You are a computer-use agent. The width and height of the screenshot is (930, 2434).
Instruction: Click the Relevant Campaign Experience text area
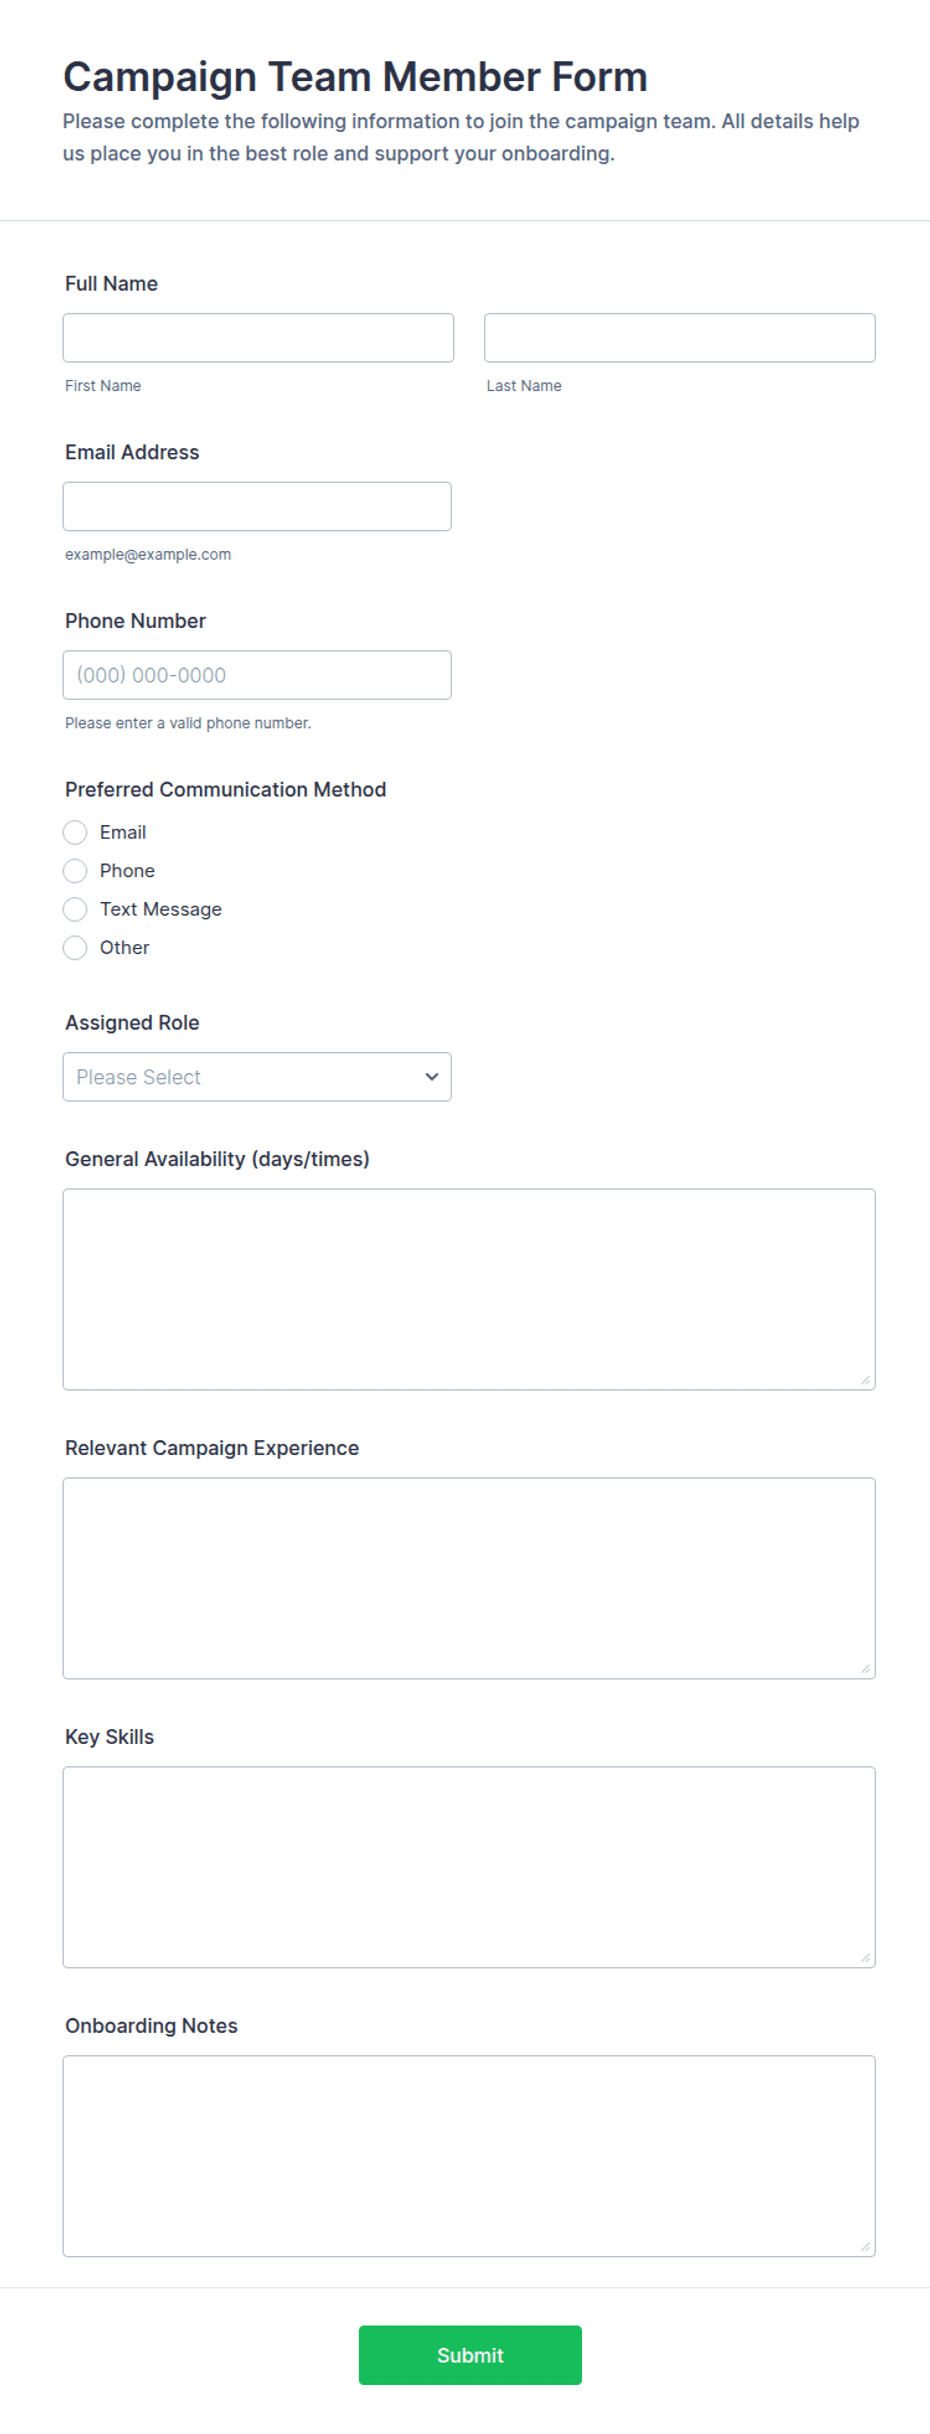(469, 1579)
